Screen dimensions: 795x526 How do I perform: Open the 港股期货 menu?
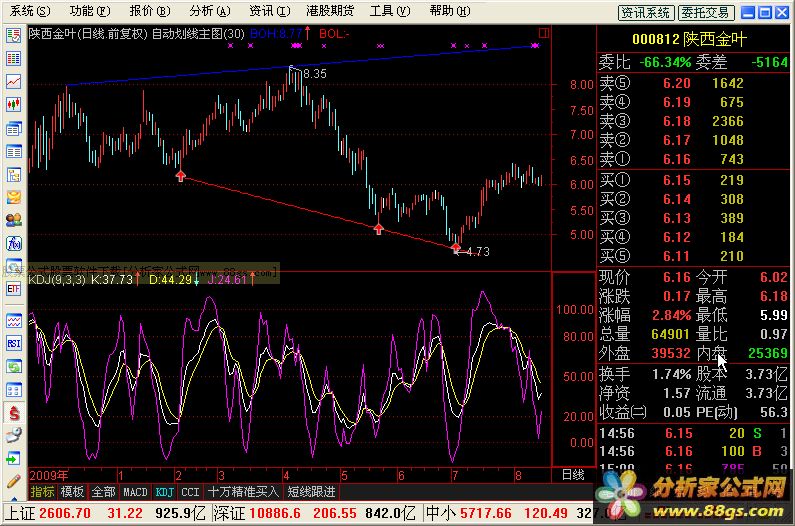(x=330, y=11)
